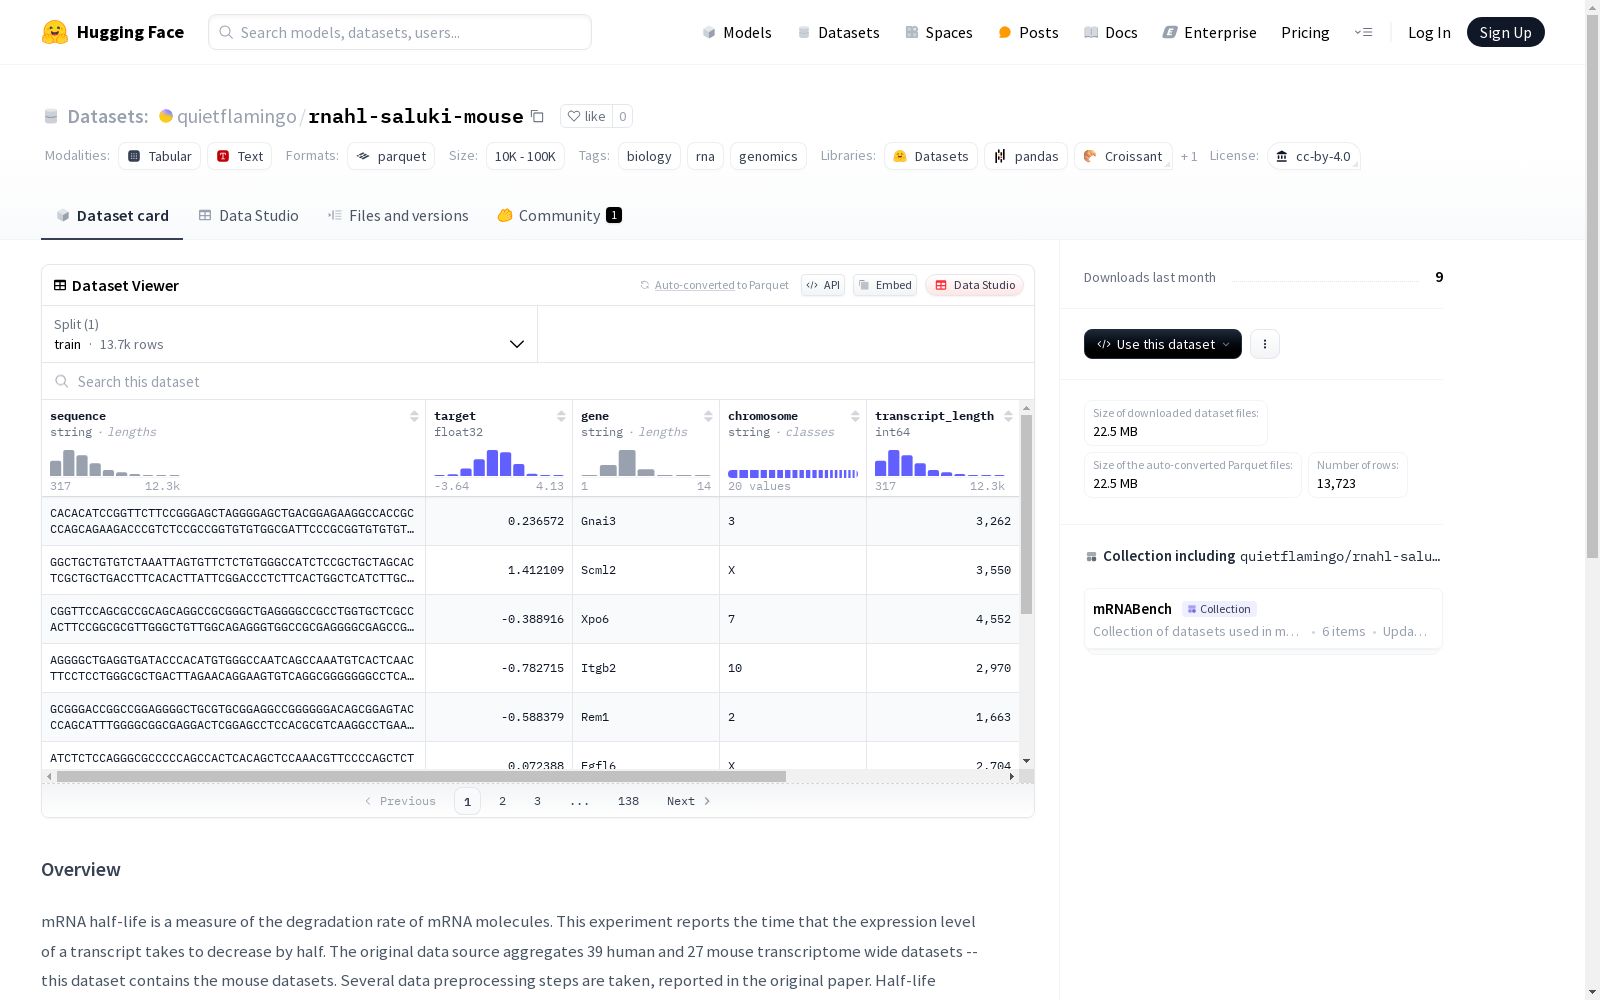The height and width of the screenshot is (1000, 1600).
Task: Click Log In
Action: point(1429,32)
